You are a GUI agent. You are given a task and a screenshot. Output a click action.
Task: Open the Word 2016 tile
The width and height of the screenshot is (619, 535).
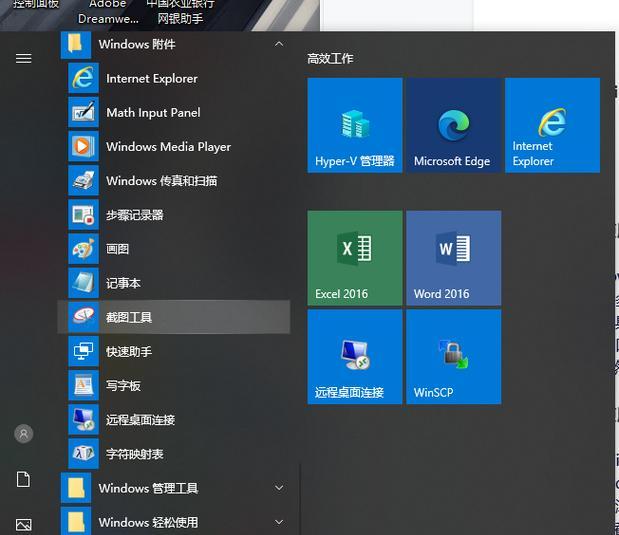pos(454,258)
